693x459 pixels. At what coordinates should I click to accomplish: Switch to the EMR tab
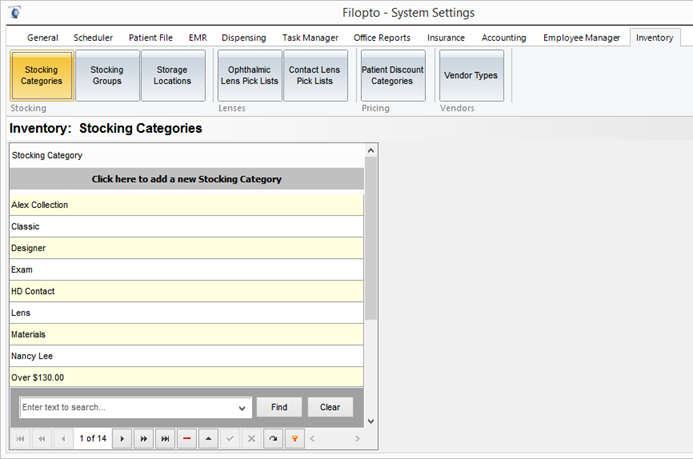point(198,38)
